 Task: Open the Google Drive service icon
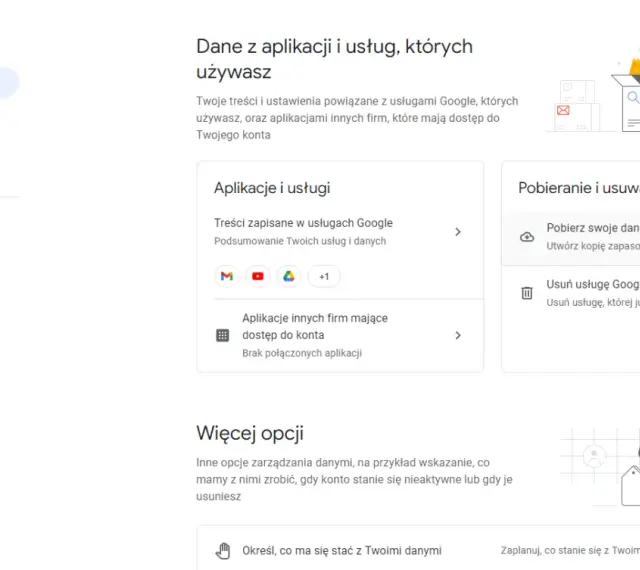tap(289, 276)
